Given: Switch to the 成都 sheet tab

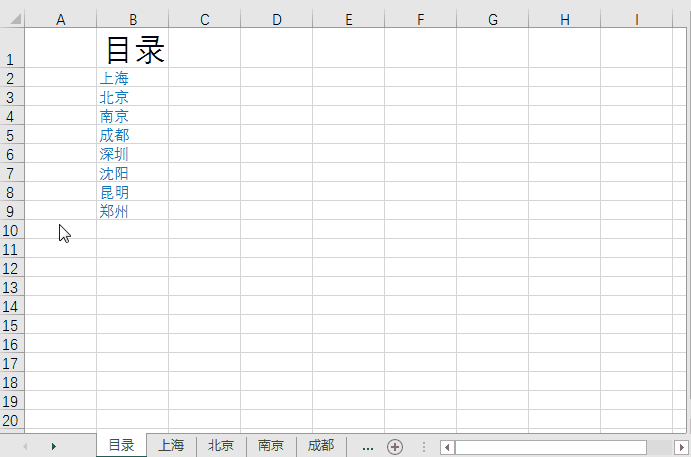Looking at the screenshot, I should 321,446.
